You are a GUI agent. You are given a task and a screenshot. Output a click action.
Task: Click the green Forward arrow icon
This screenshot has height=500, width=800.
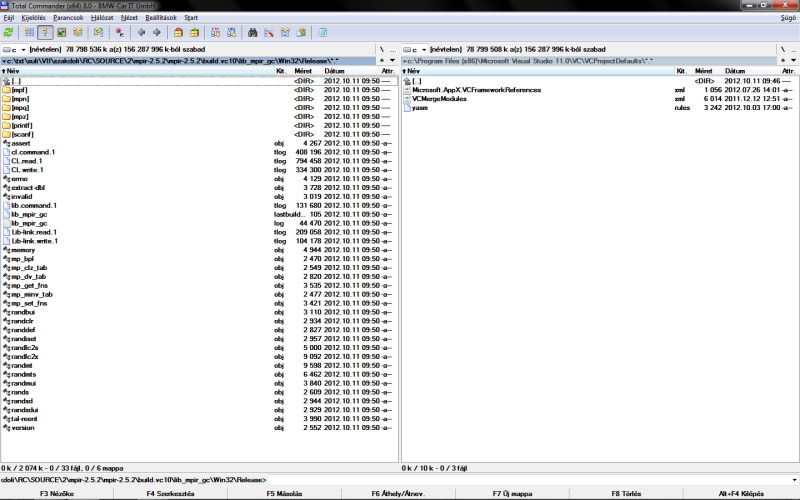(x=156, y=32)
